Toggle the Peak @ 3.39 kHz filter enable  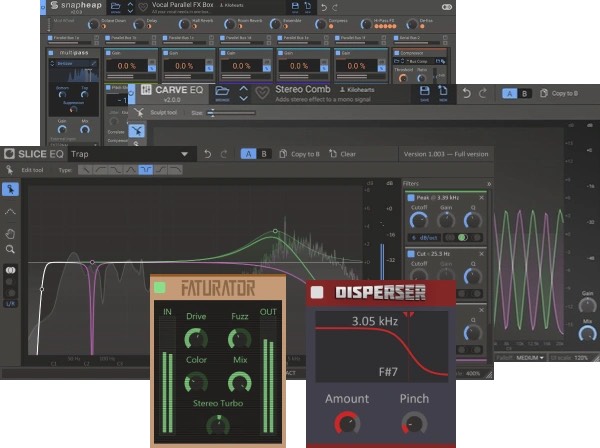411,197
